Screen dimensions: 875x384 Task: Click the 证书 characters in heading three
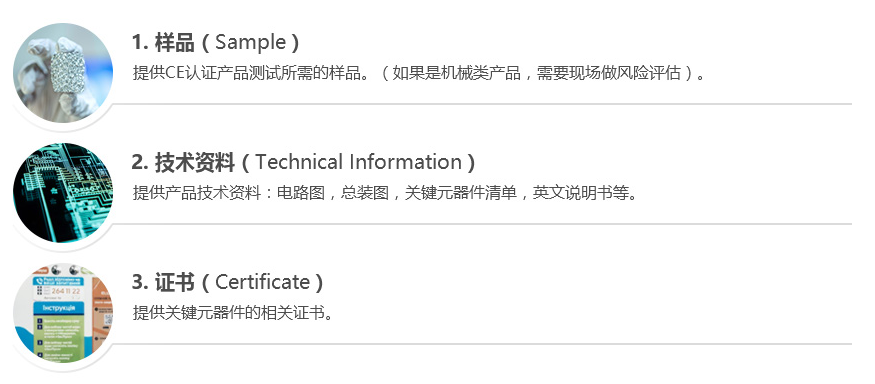(x=175, y=282)
